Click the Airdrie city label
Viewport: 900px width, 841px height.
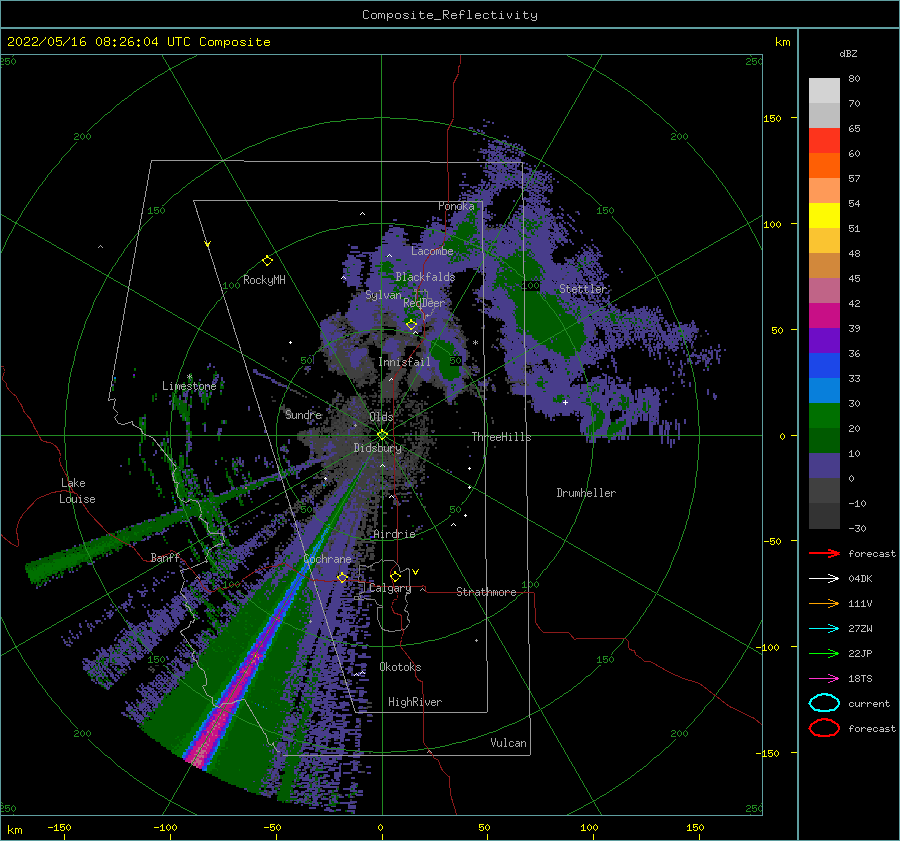pos(394,534)
